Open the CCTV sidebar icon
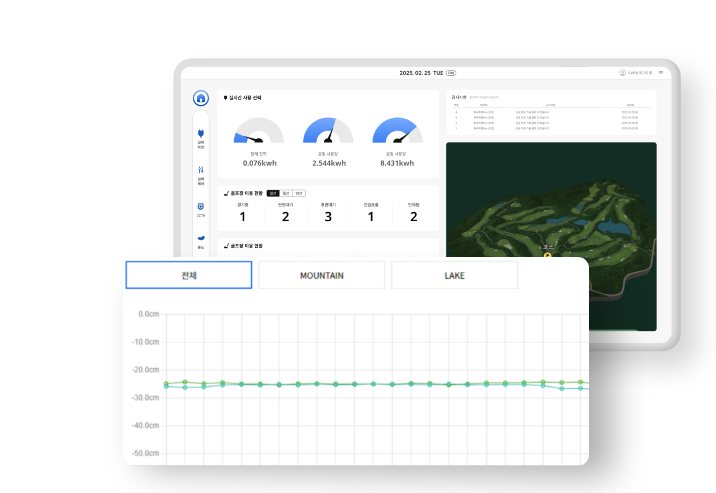 tap(201, 208)
